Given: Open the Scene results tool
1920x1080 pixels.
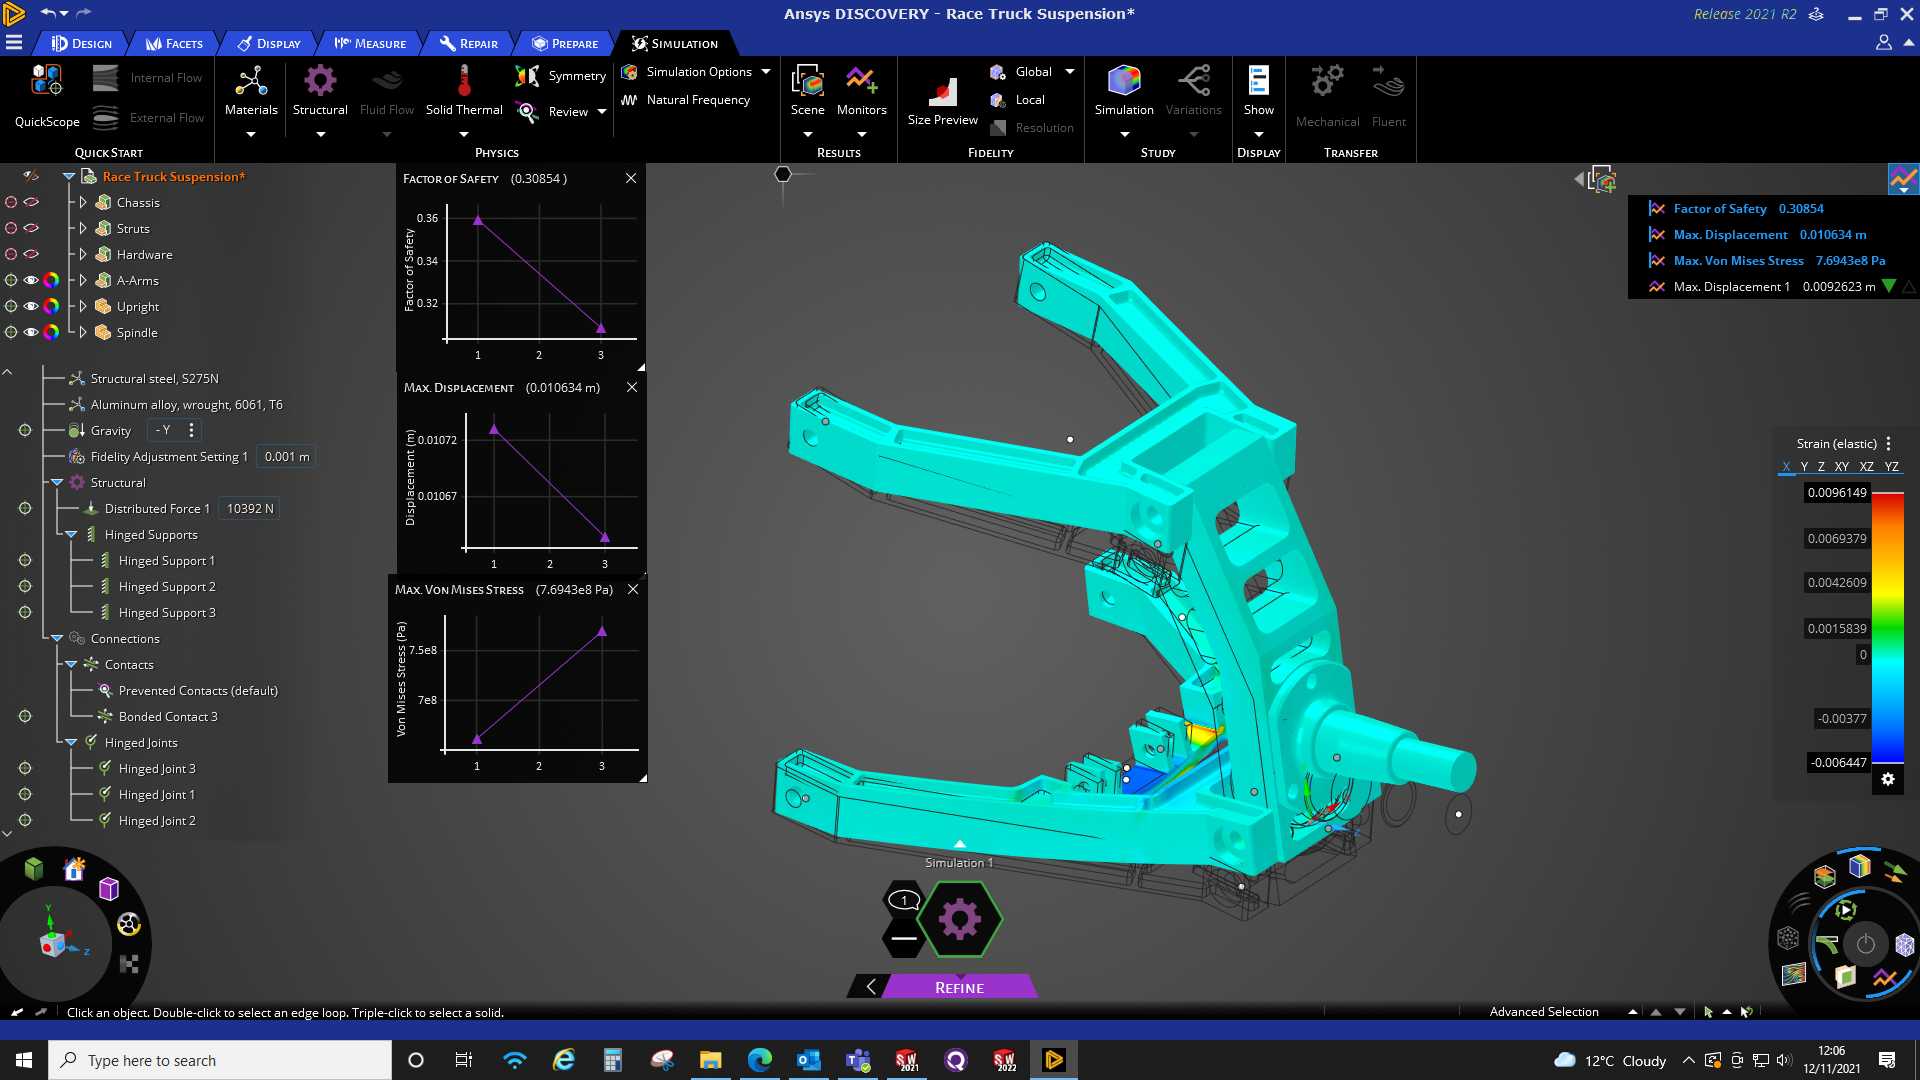Looking at the screenshot, I should [807, 91].
